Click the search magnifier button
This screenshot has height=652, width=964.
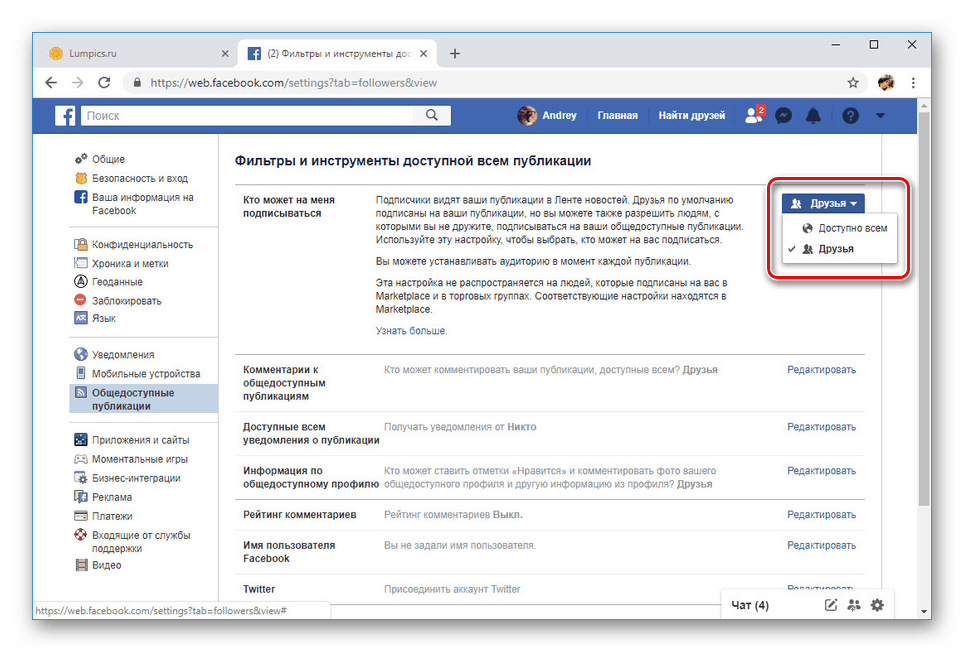[x=432, y=115]
